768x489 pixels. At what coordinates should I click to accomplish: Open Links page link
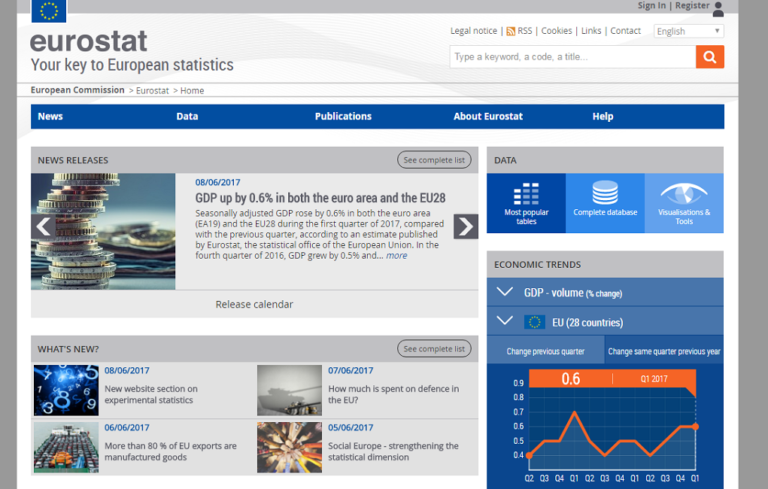click(591, 31)
